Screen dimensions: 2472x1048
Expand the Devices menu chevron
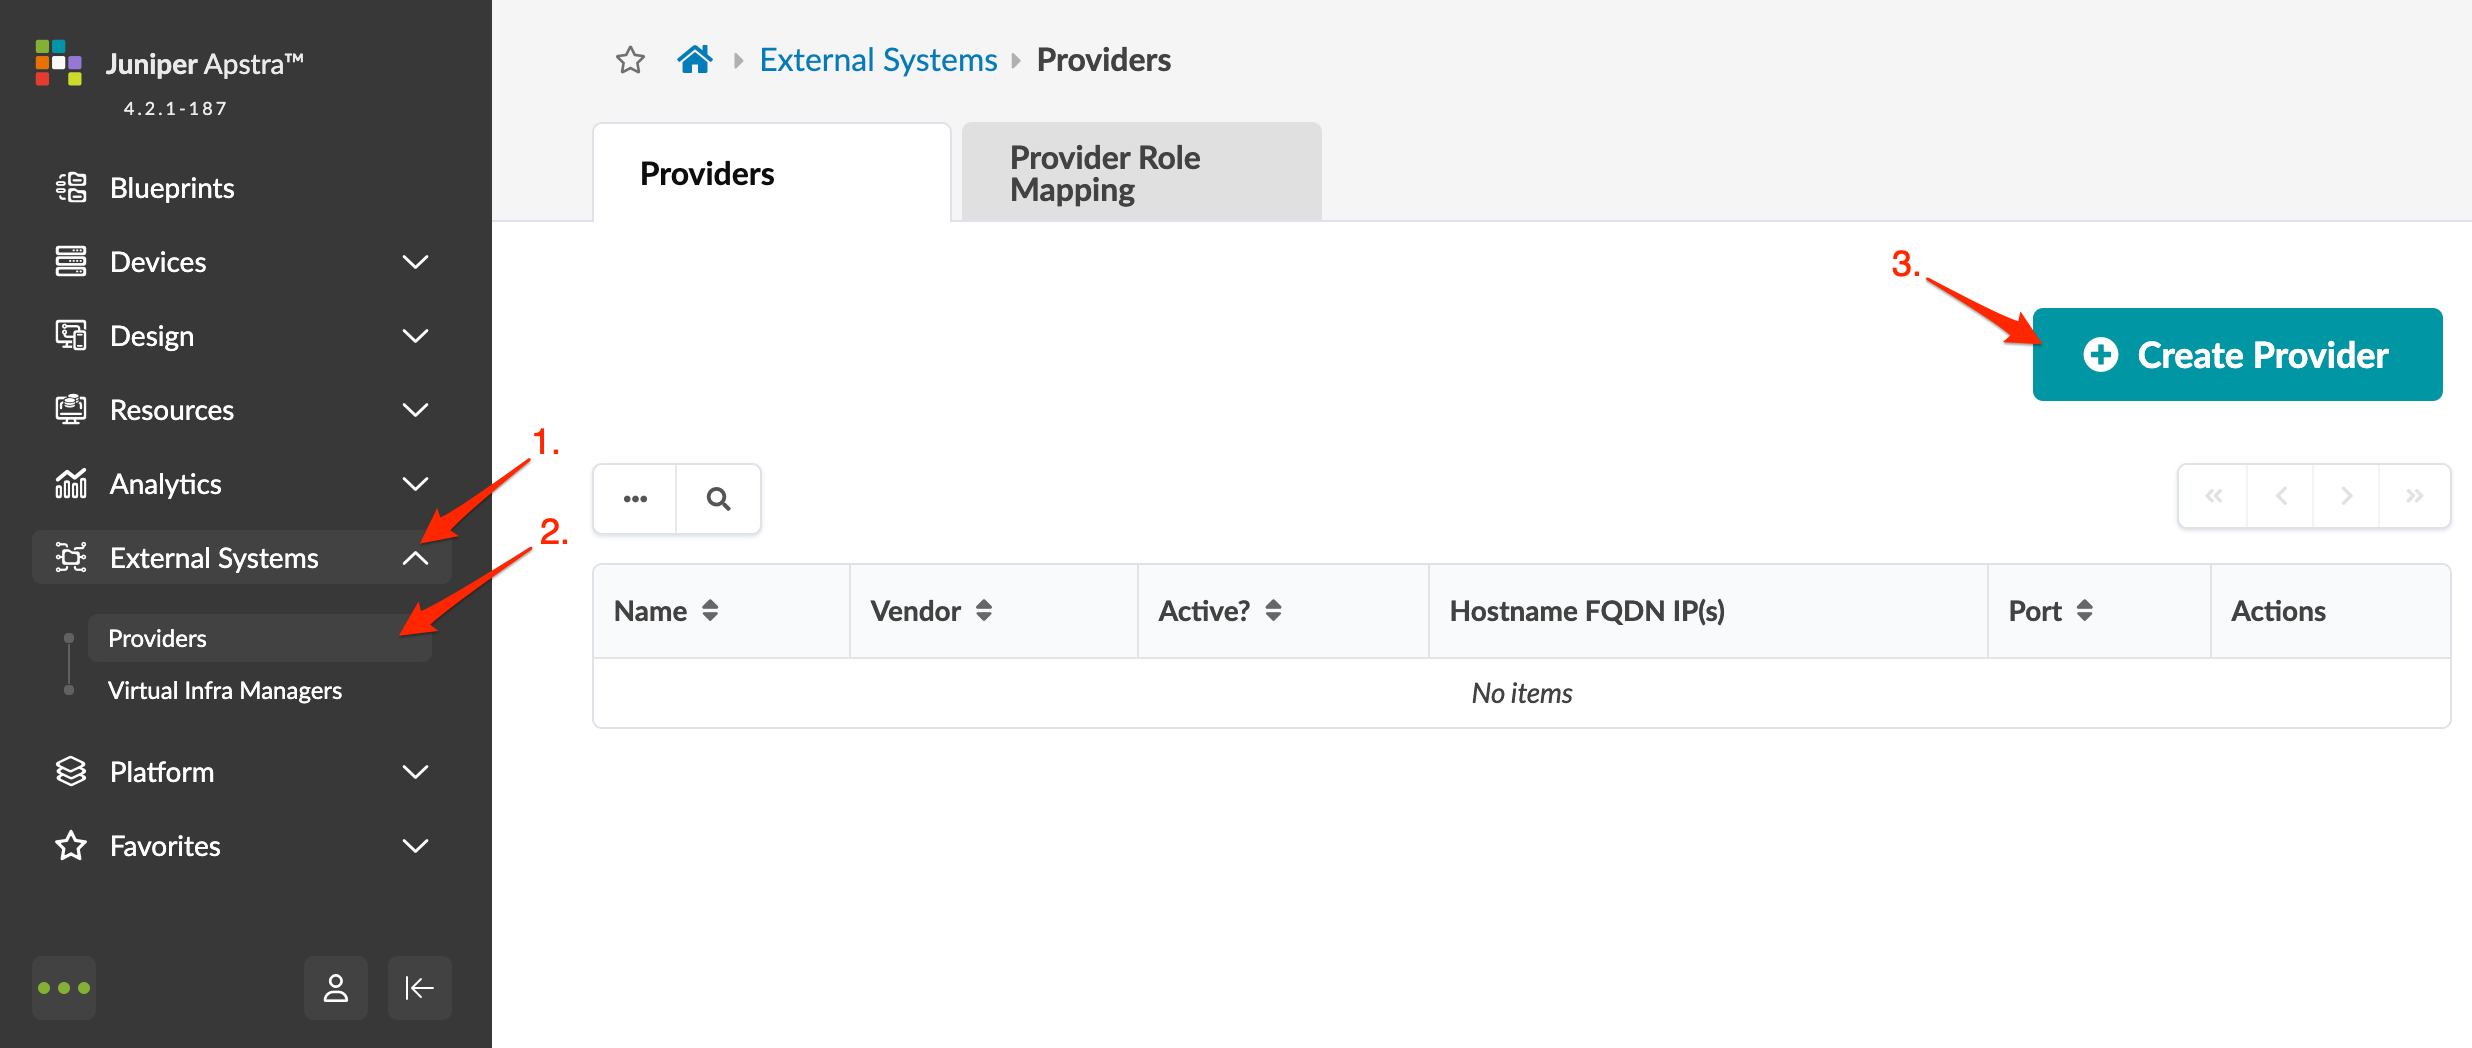(415, 262)
